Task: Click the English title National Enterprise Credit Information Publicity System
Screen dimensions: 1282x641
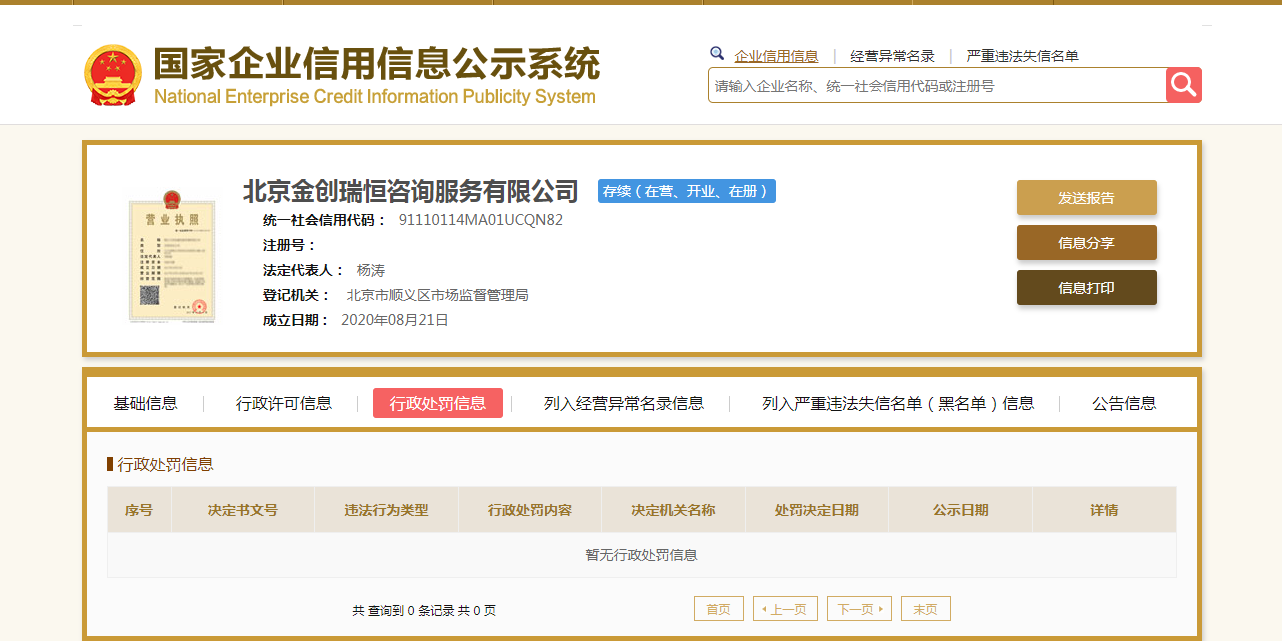Action: coord(375,97)
